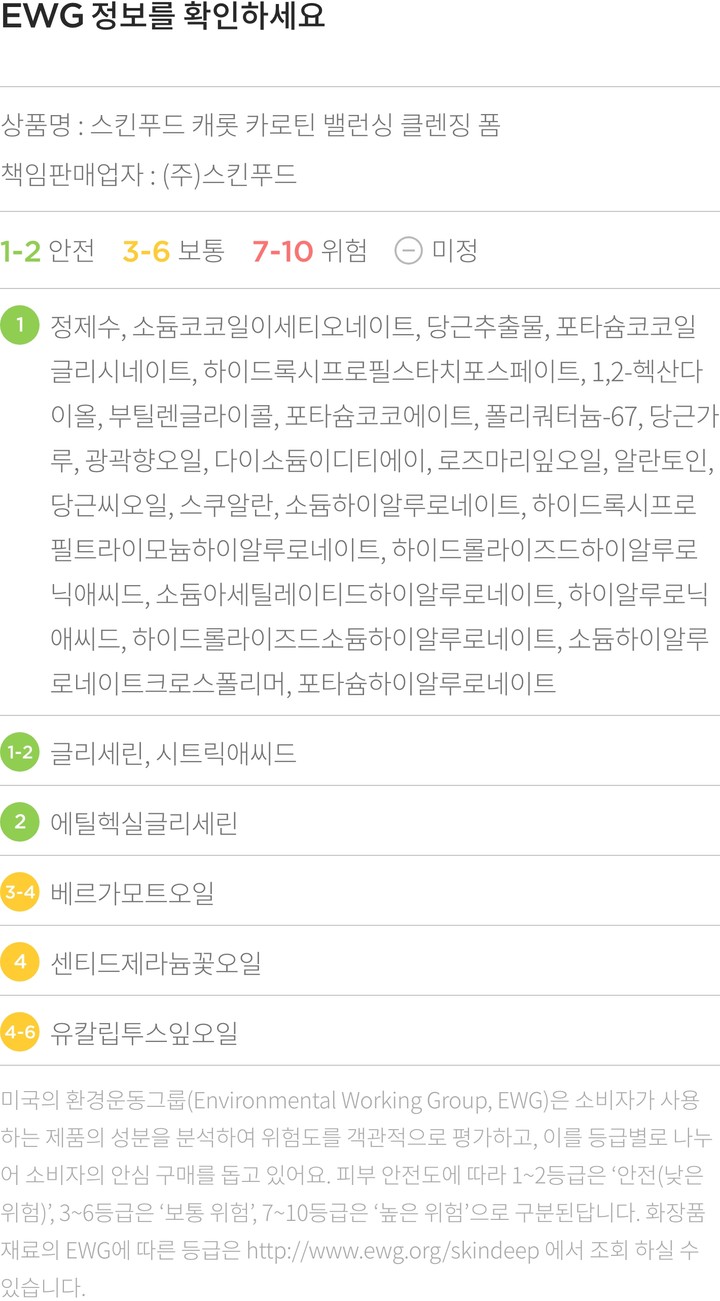Click the ingredient text "글리세린, 시트릭애씨드"

point(173,752)
